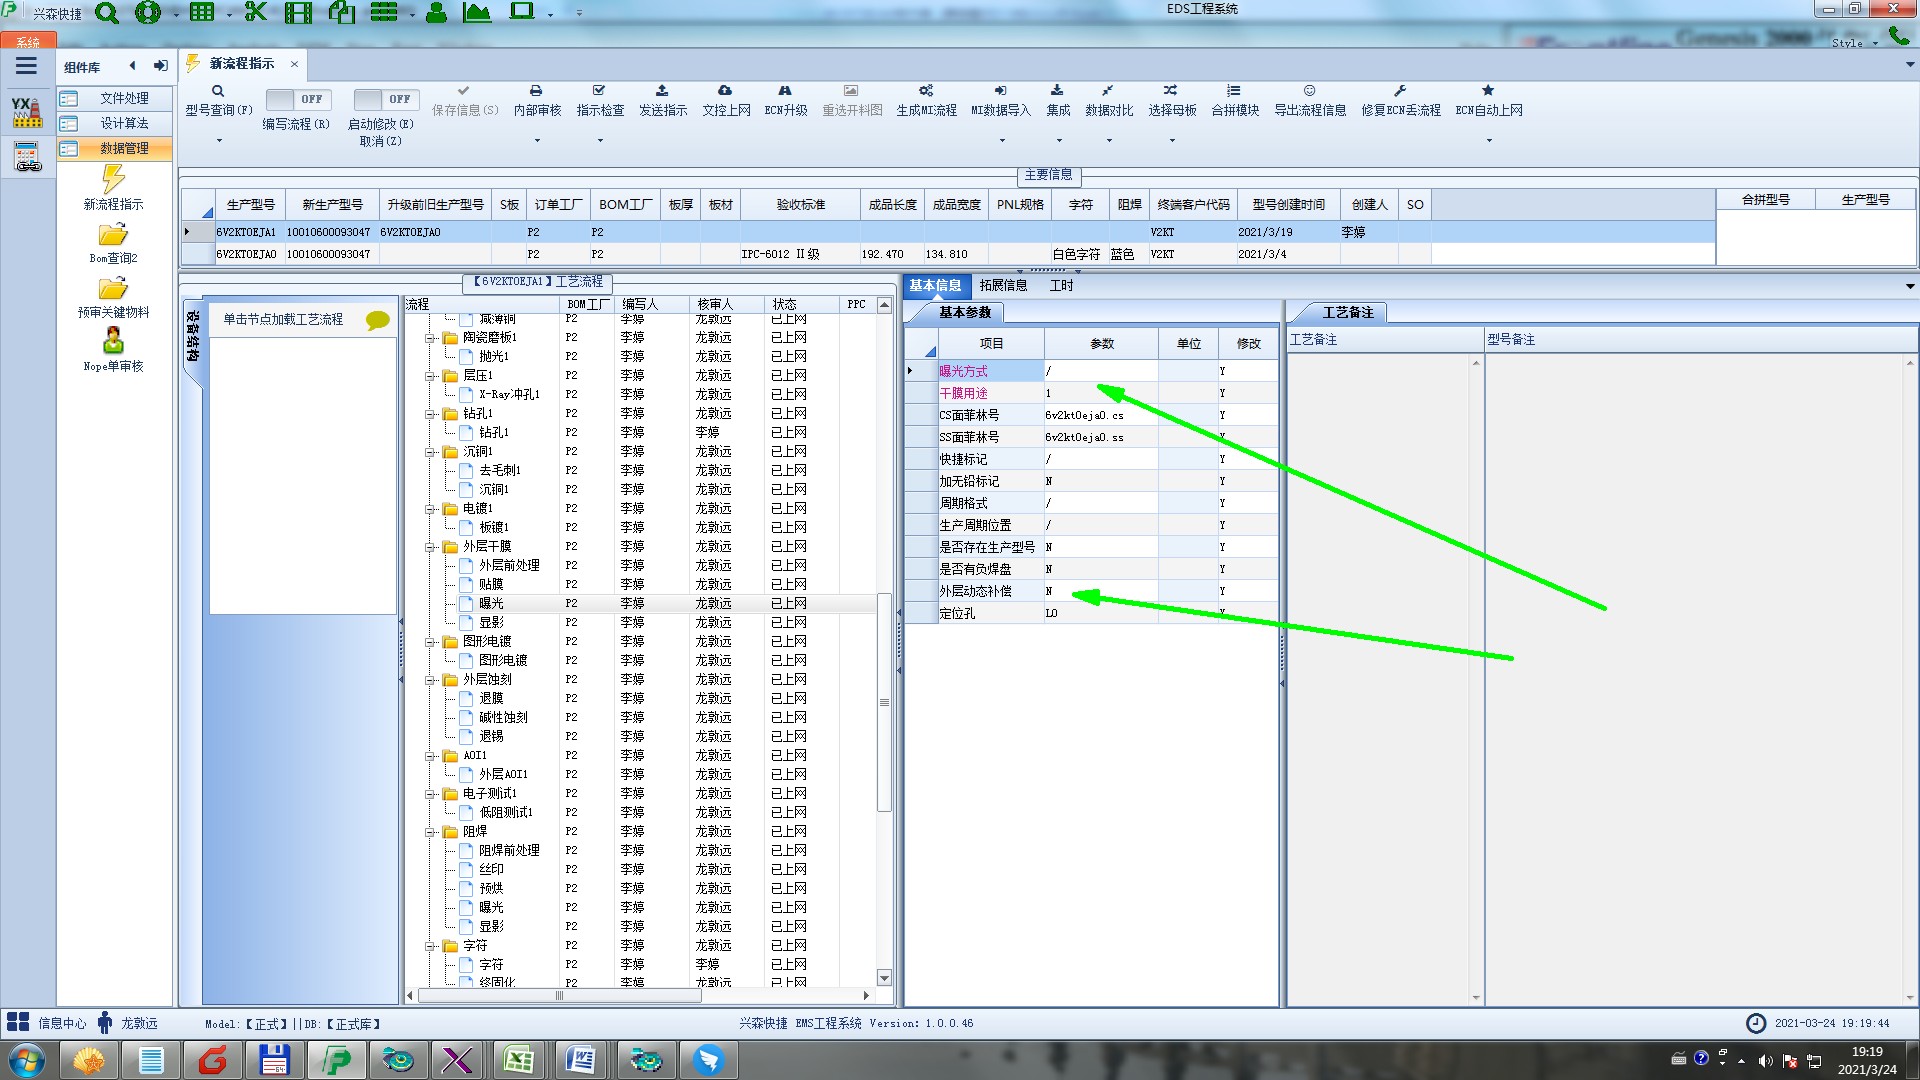The image size is (1920, 1080).
Task: Open the Bom查询2 folder icon
Action: 113,235
